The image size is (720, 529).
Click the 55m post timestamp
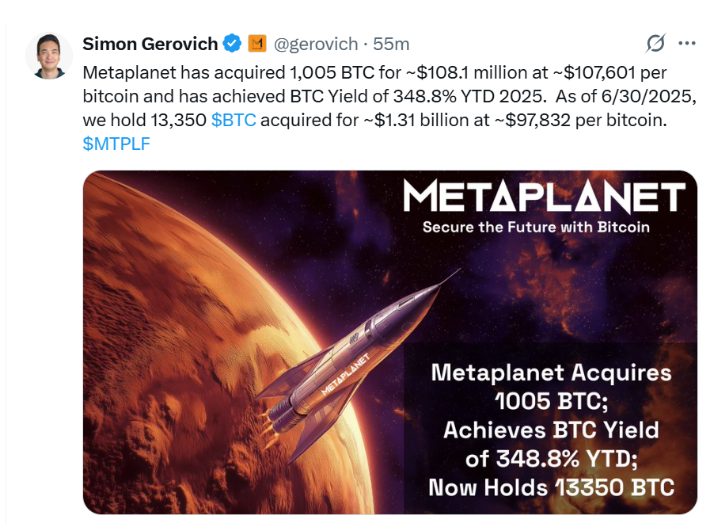click(390, 44)
